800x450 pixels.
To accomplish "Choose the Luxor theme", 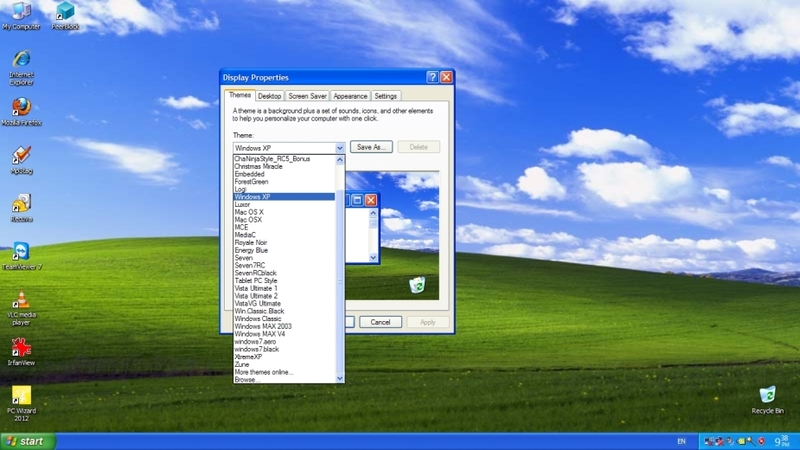I will pyautogui.click(x=284, y=205).
